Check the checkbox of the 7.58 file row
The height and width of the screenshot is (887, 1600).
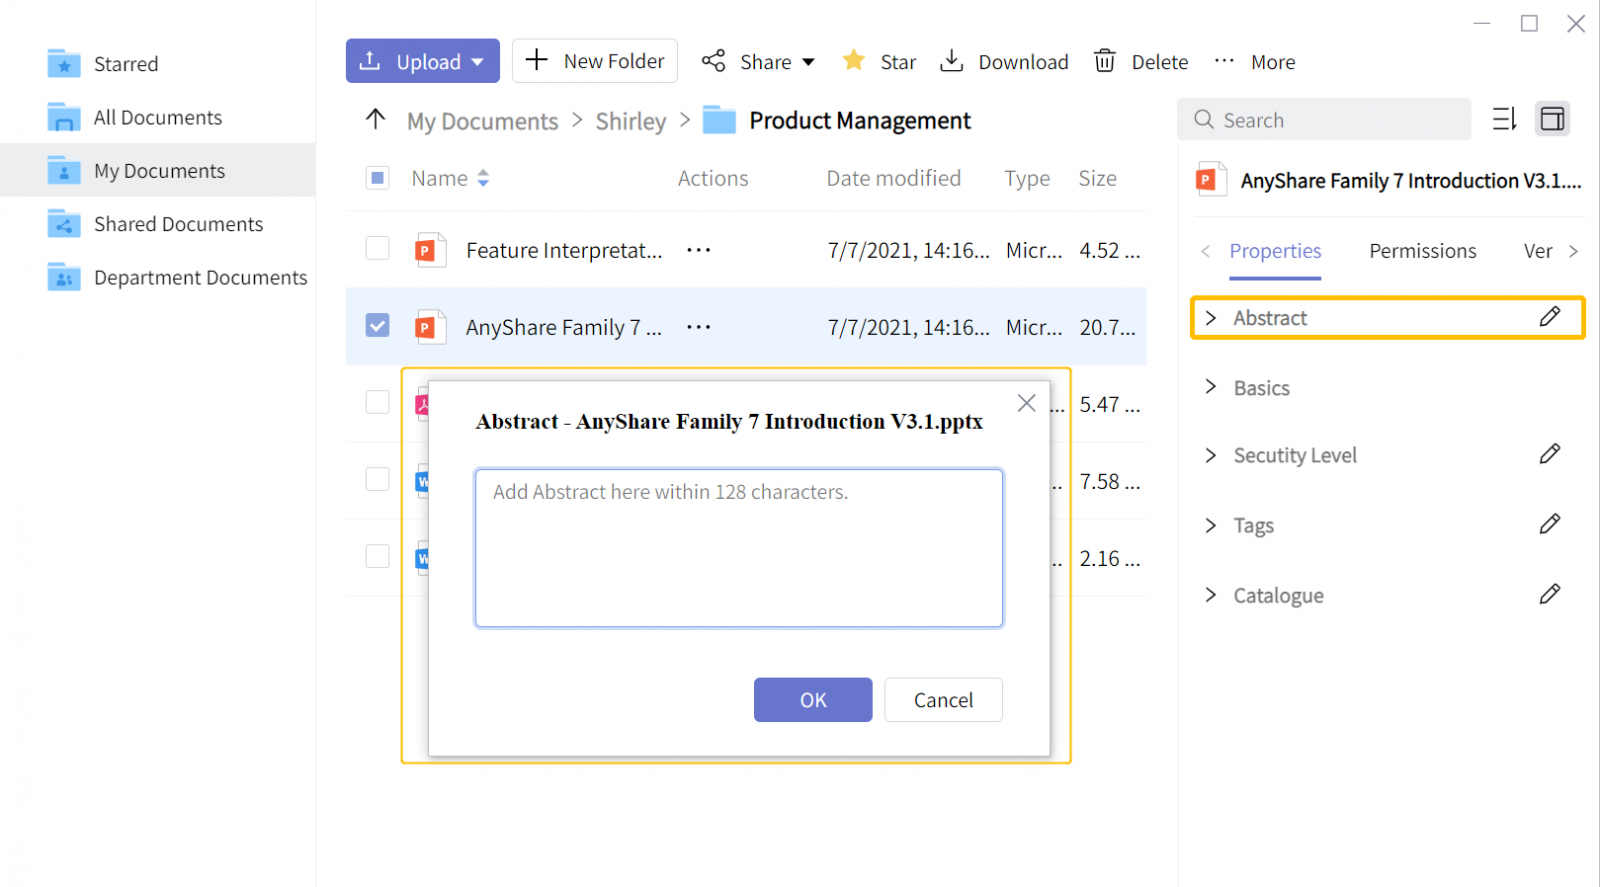pyautogui.click(x=377, y=479)
